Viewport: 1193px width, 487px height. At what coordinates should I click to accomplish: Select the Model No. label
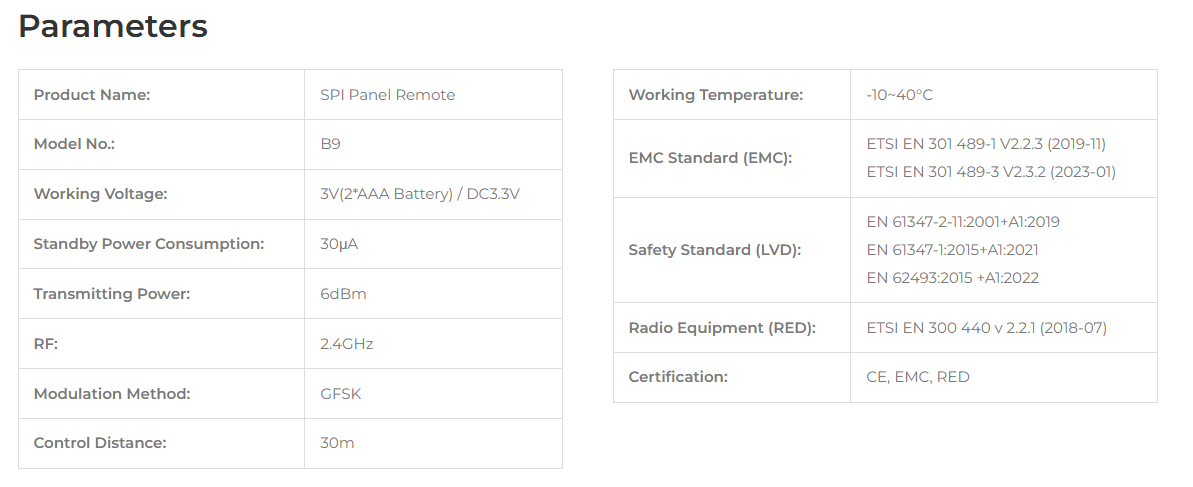(74, 144)
